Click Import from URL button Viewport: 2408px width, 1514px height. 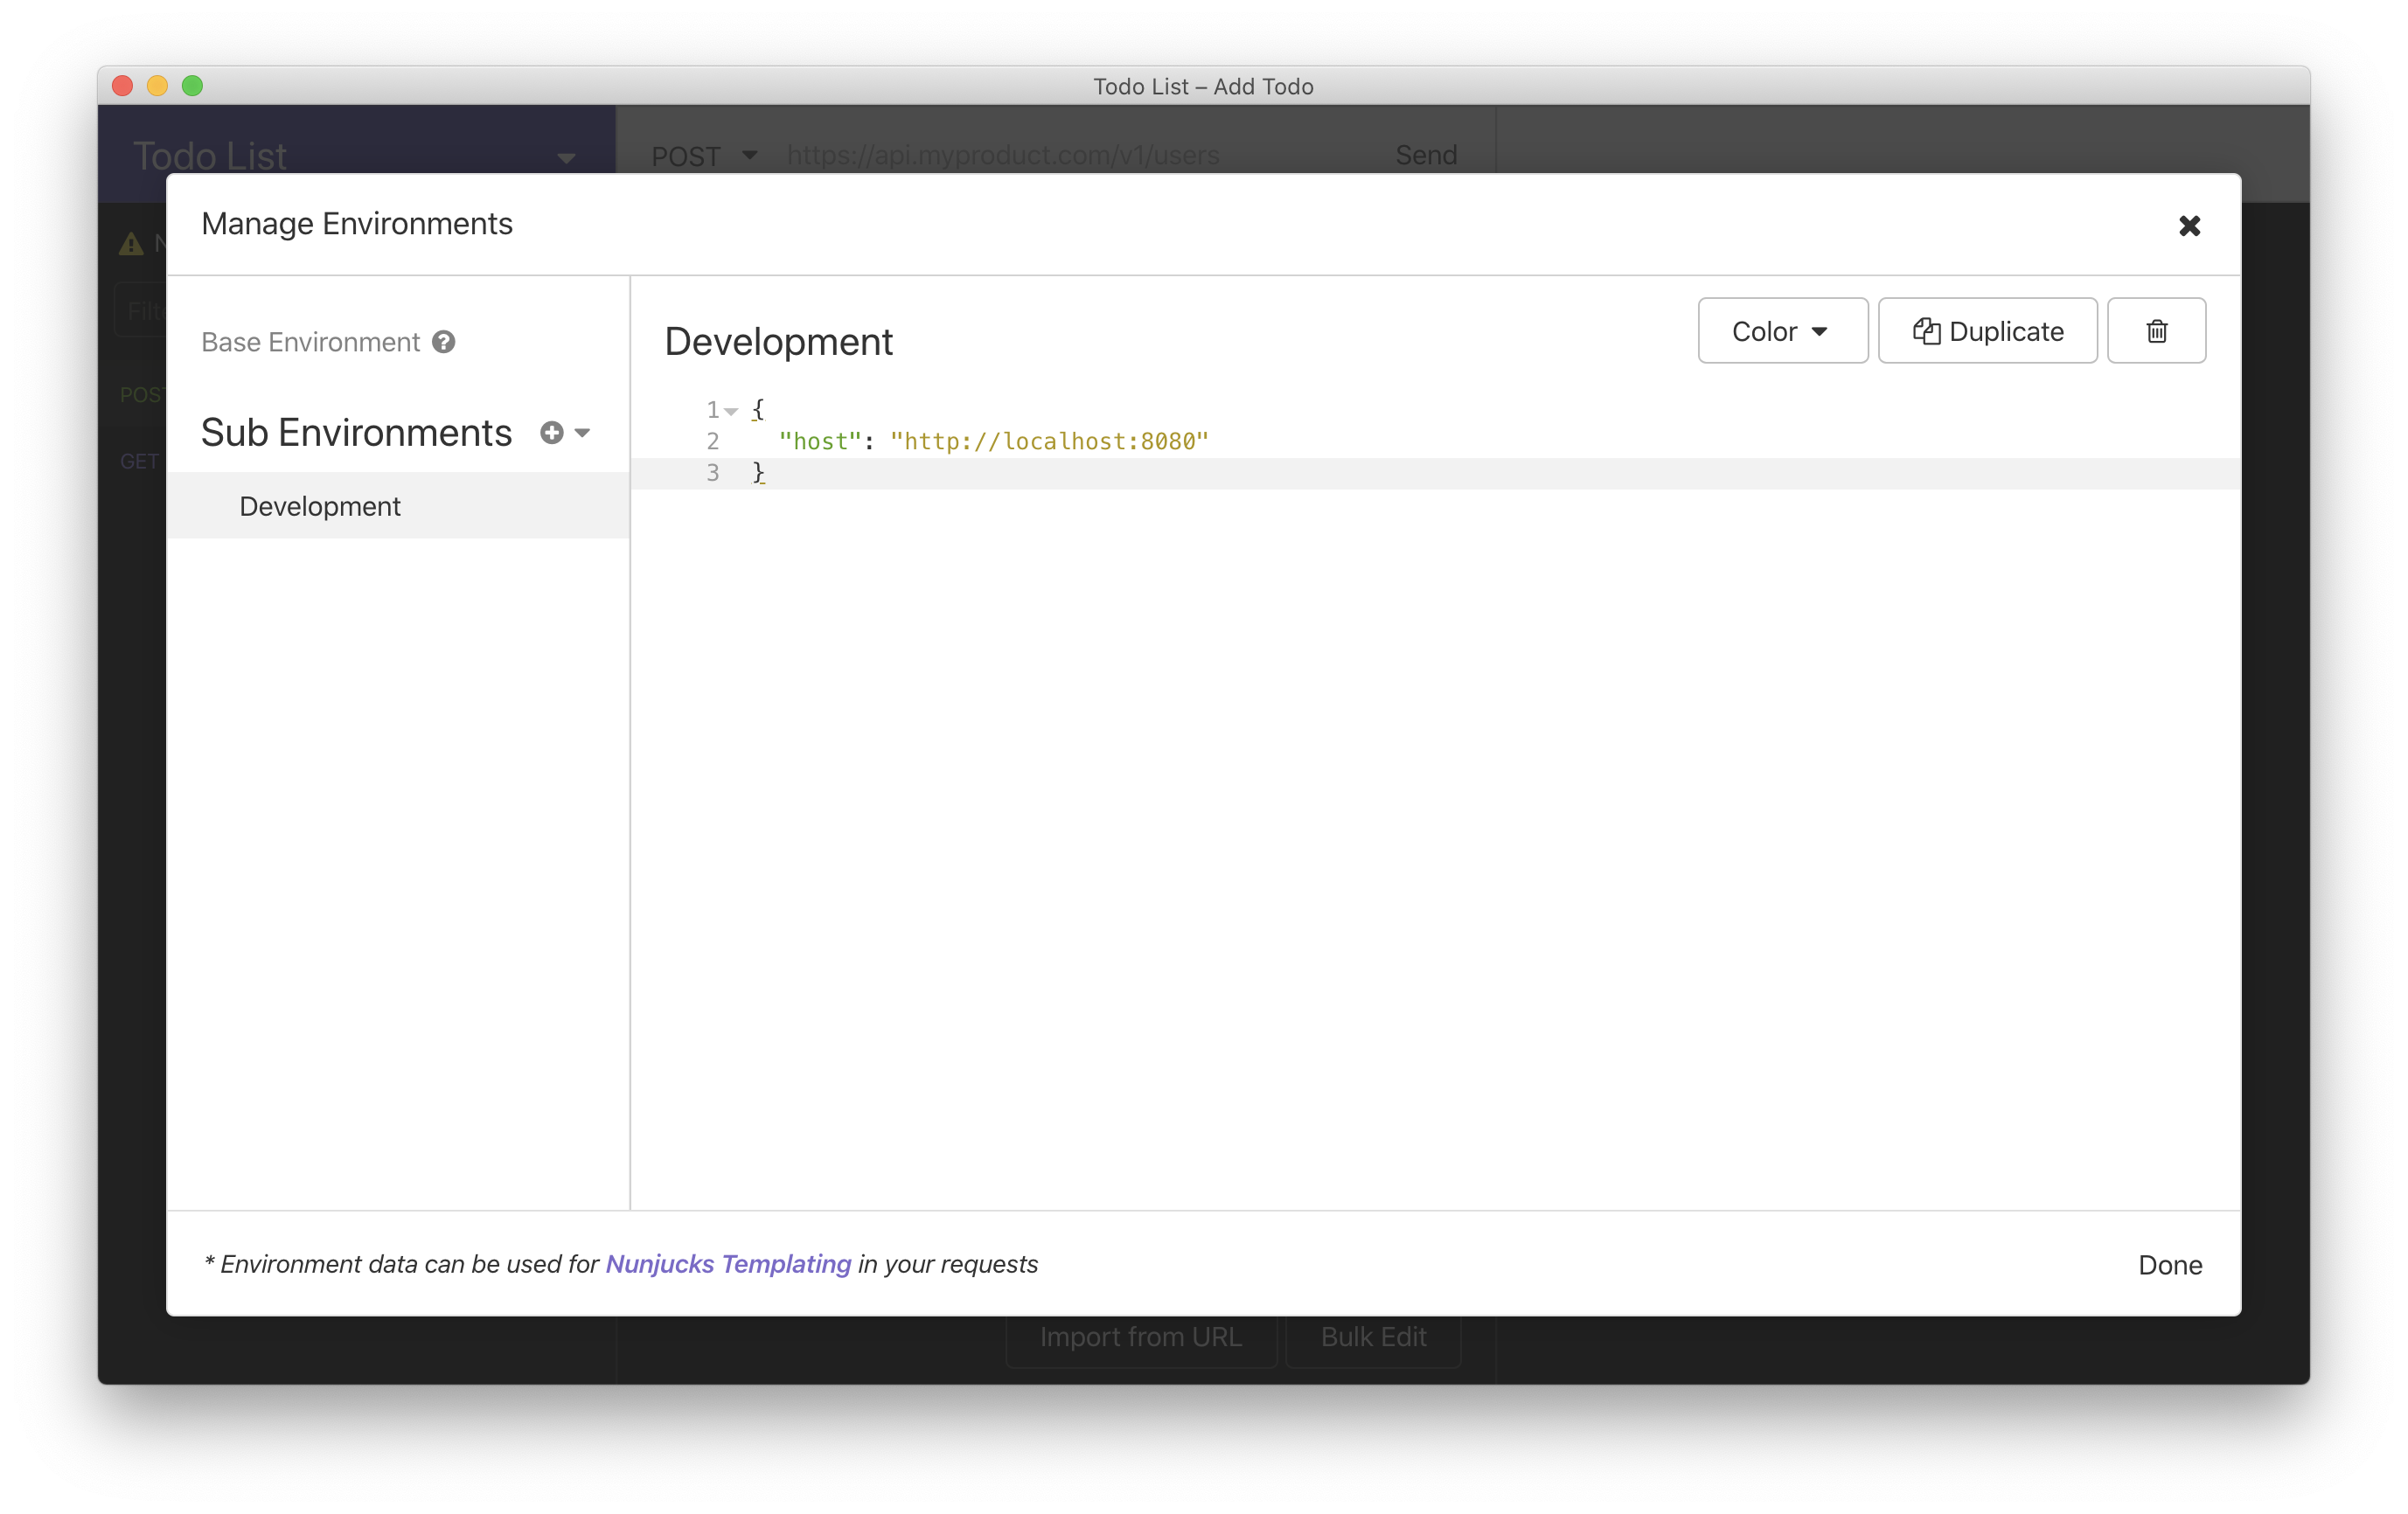pos(1141,1337)
